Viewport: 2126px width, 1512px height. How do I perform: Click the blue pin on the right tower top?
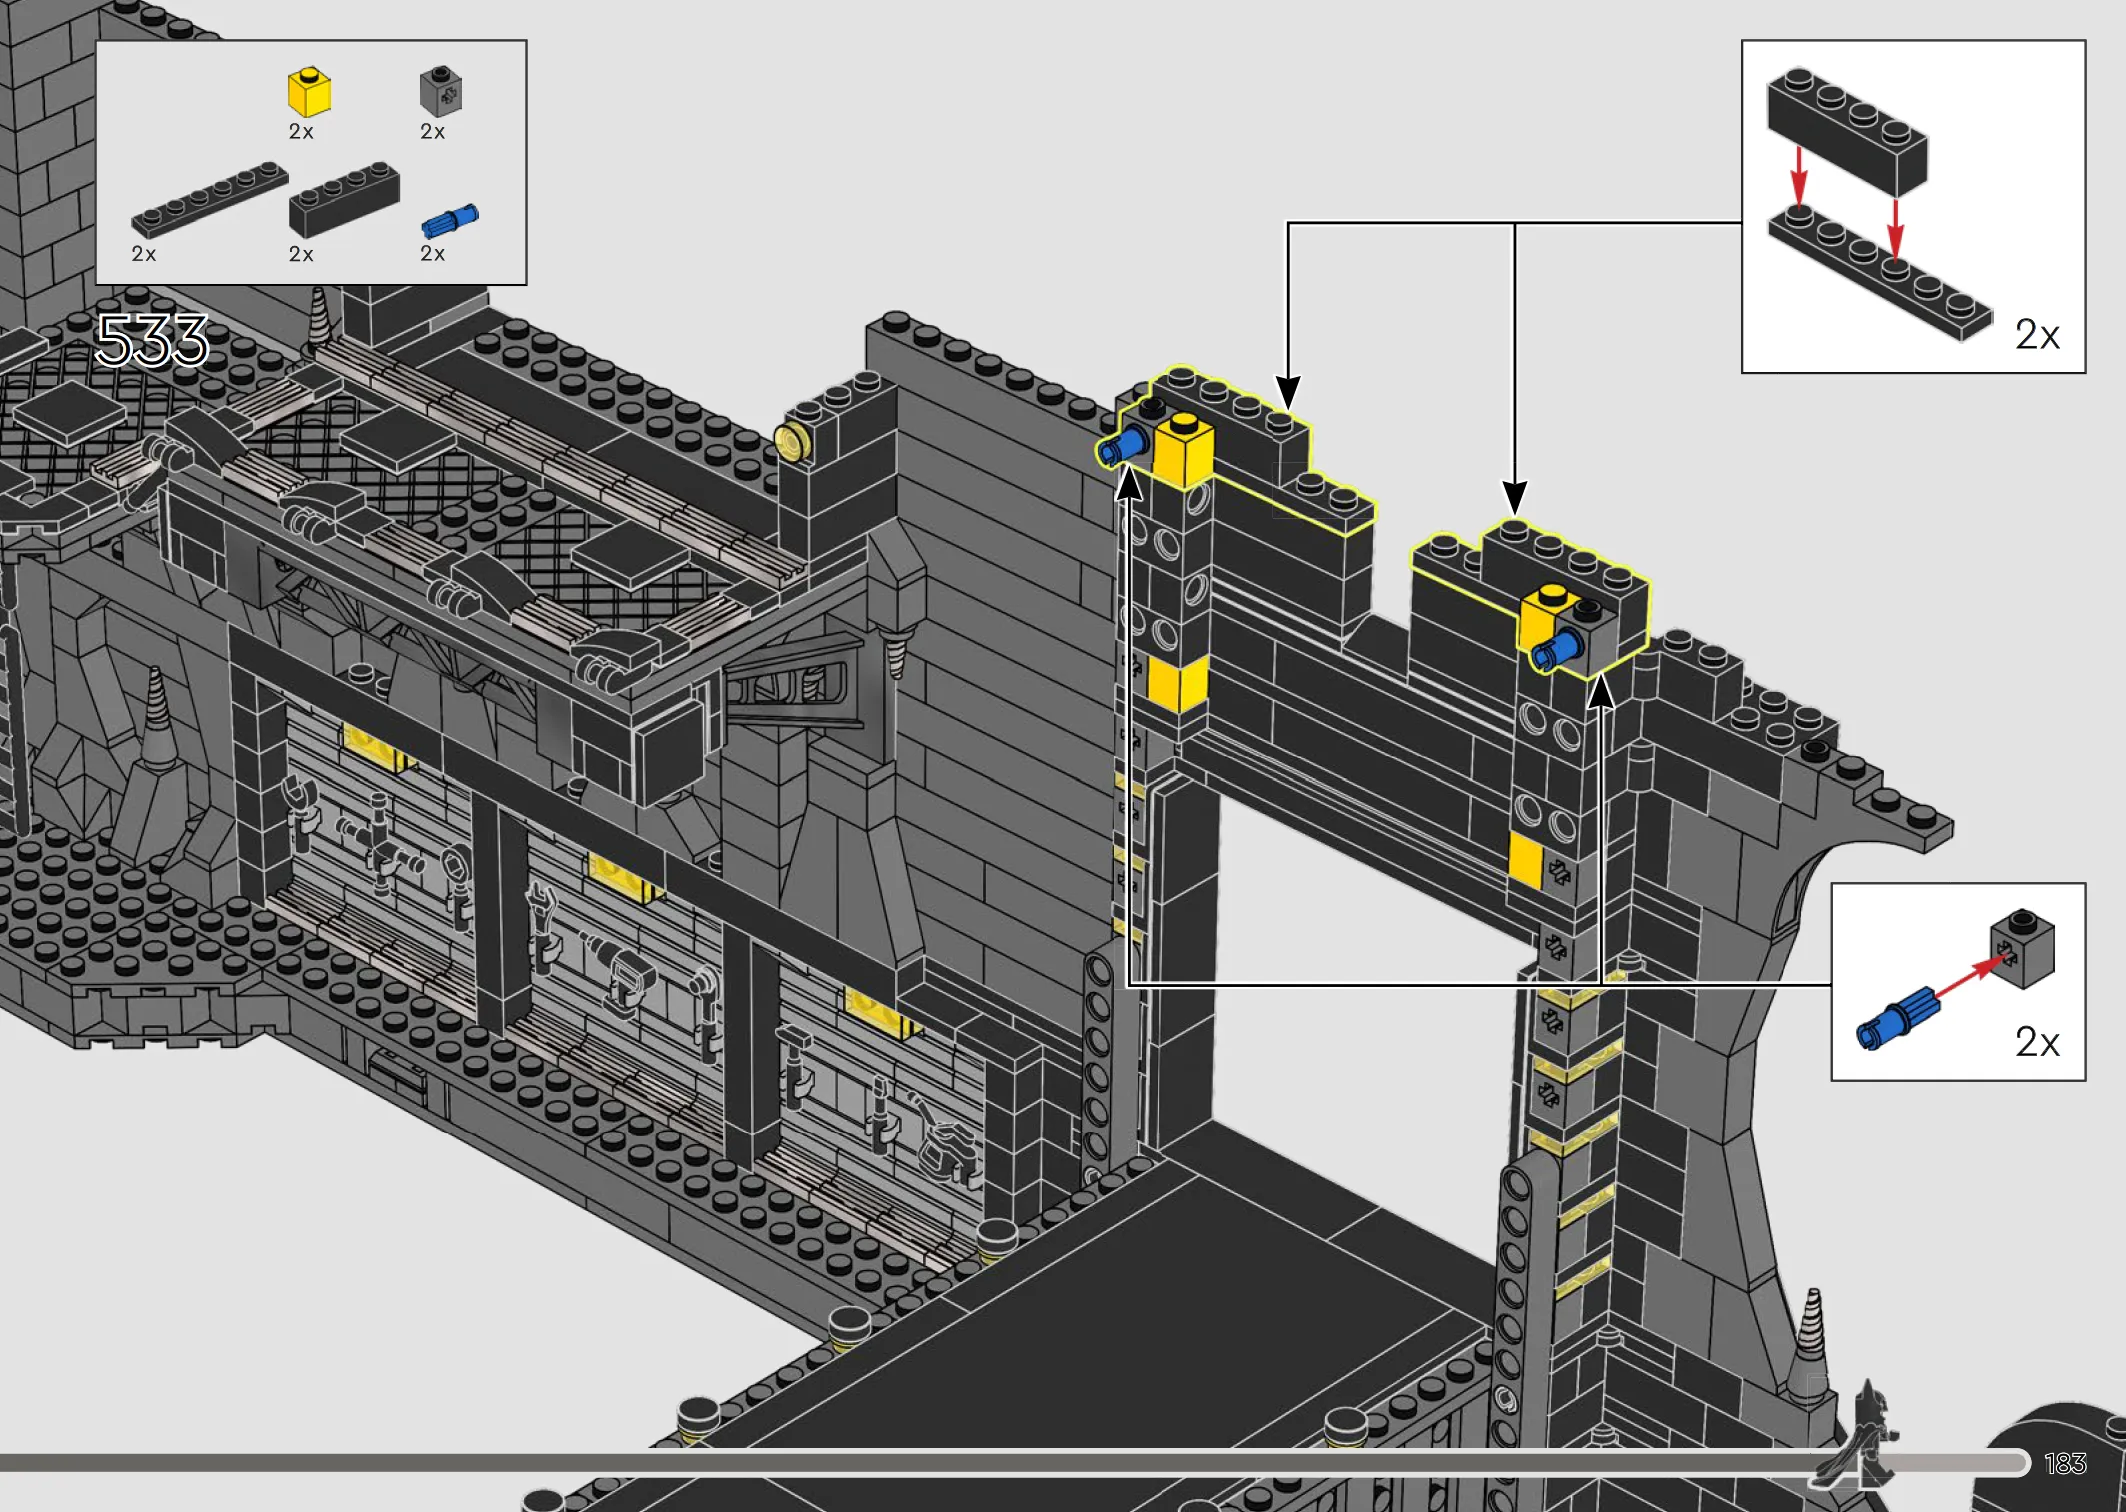pos(1557,650)
